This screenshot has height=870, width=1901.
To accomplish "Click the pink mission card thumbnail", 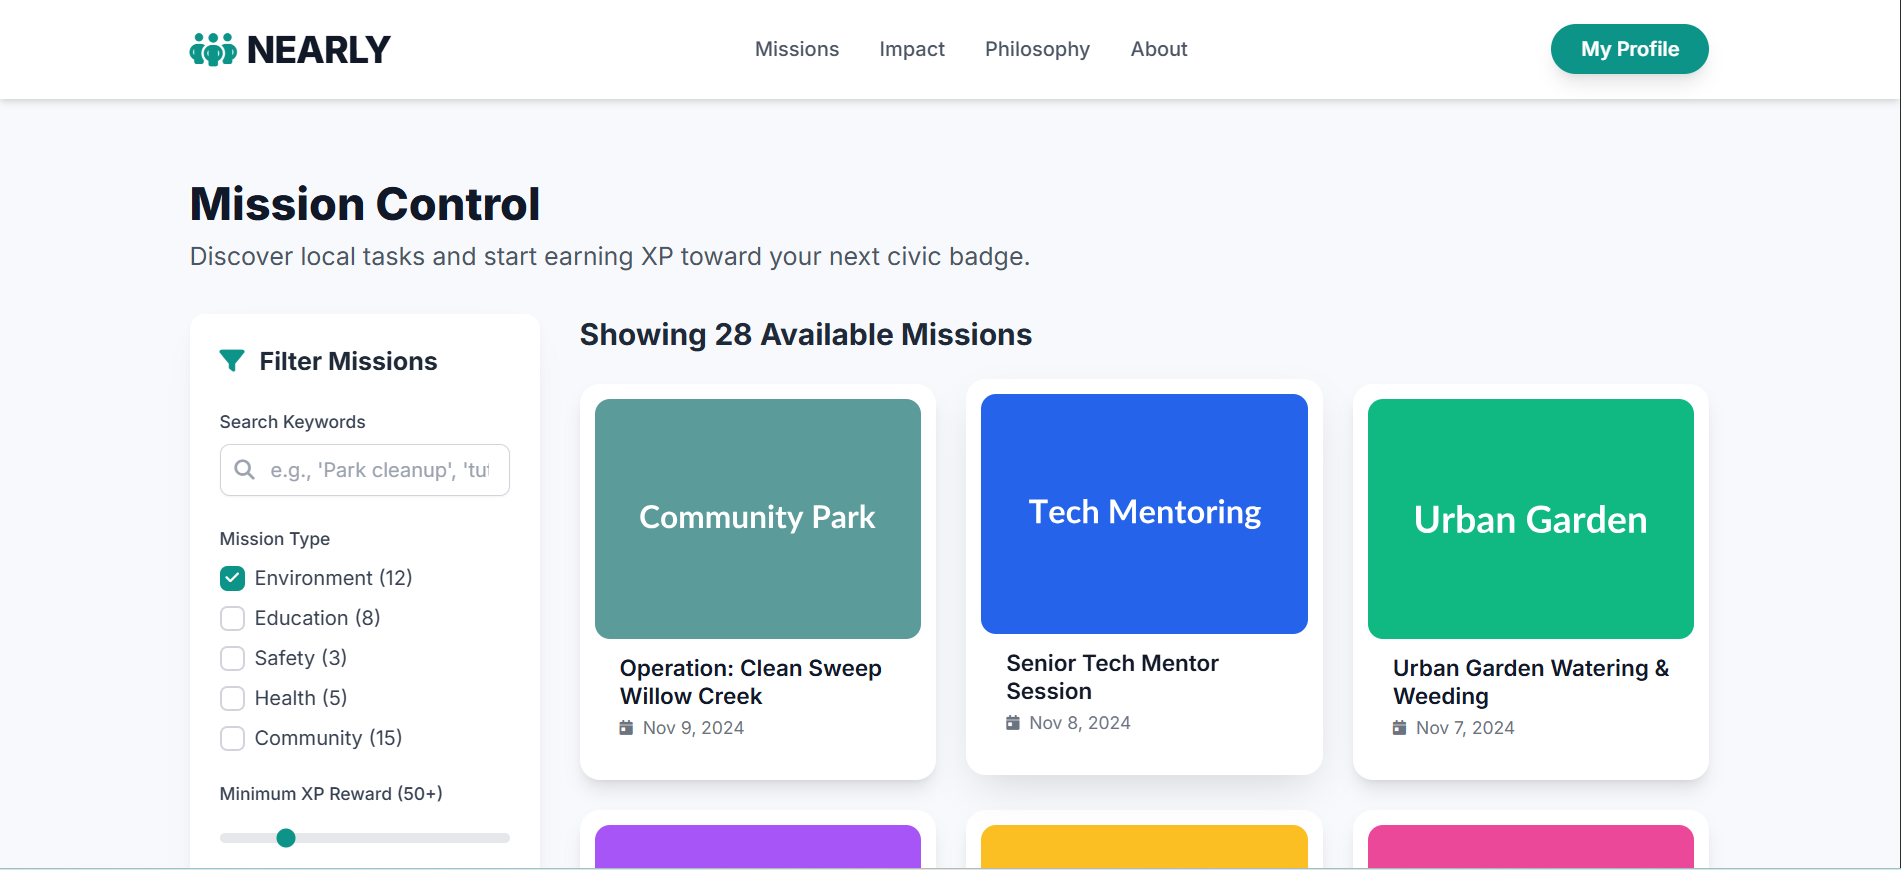I will pos(1531,846).
